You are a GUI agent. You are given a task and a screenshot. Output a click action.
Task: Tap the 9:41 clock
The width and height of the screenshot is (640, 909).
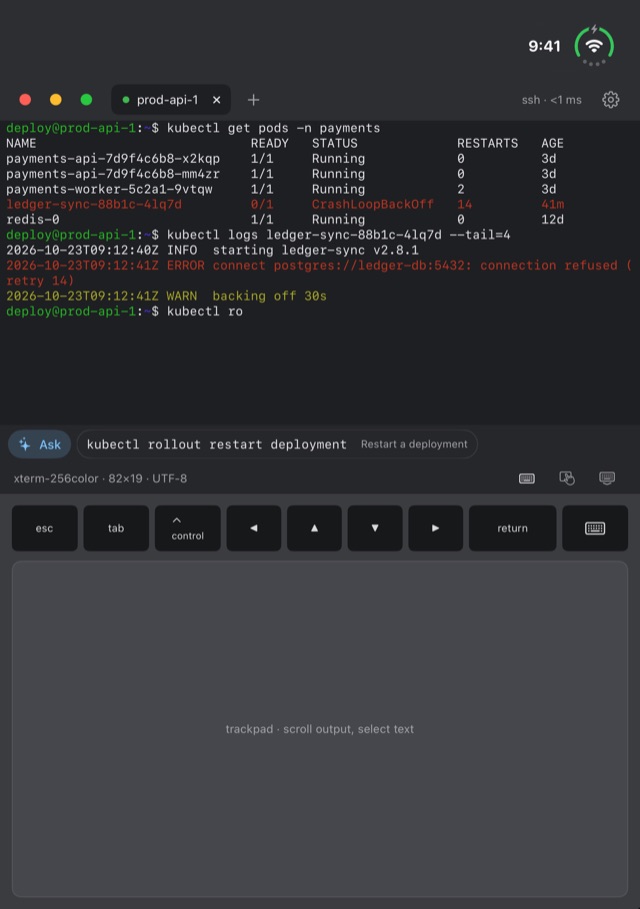(544, 46)
